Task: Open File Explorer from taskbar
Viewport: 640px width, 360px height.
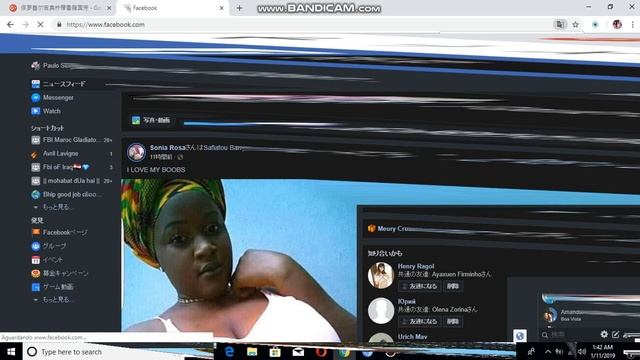Action: pyautogui.click(x=252, y=351)
